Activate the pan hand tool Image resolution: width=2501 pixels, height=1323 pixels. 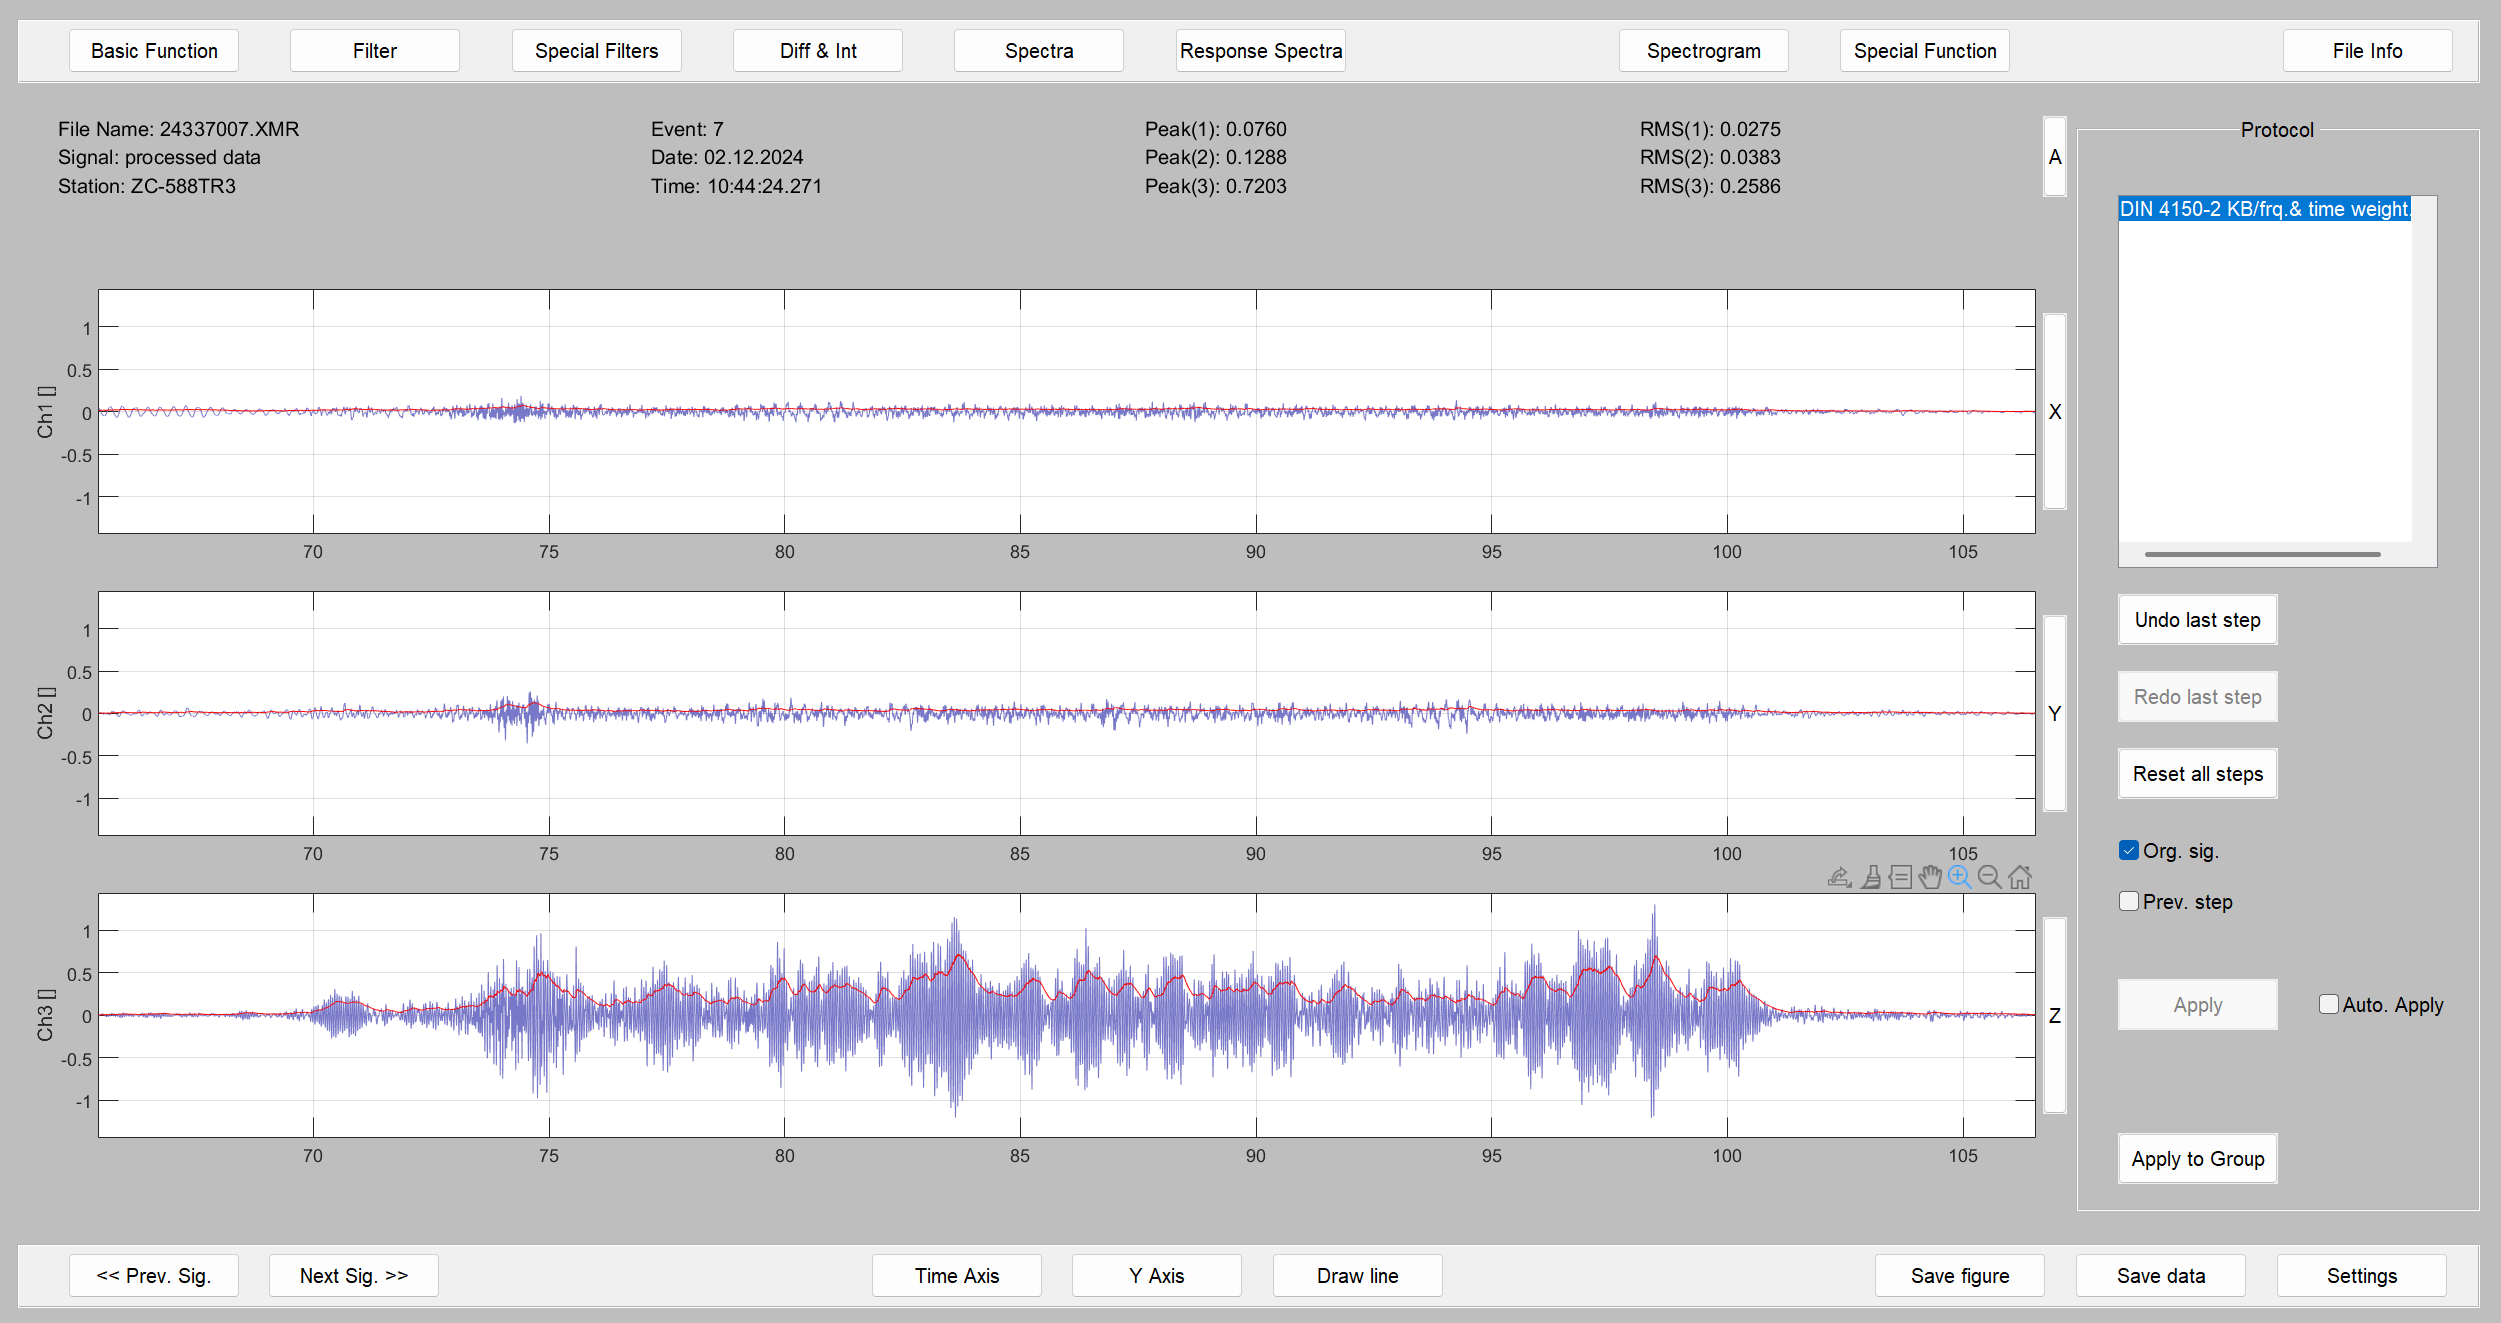[x=1930, y=878]
